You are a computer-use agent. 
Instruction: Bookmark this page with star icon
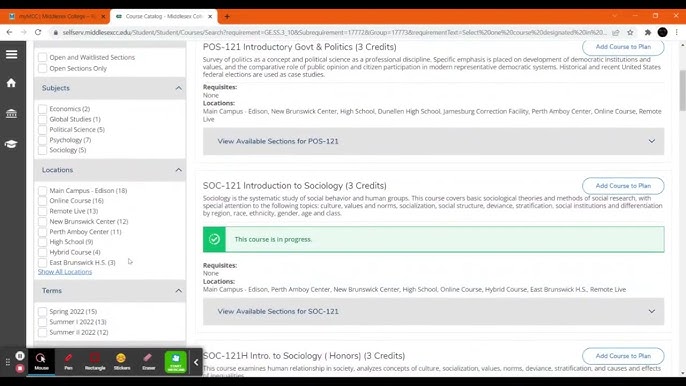point(630,32)
